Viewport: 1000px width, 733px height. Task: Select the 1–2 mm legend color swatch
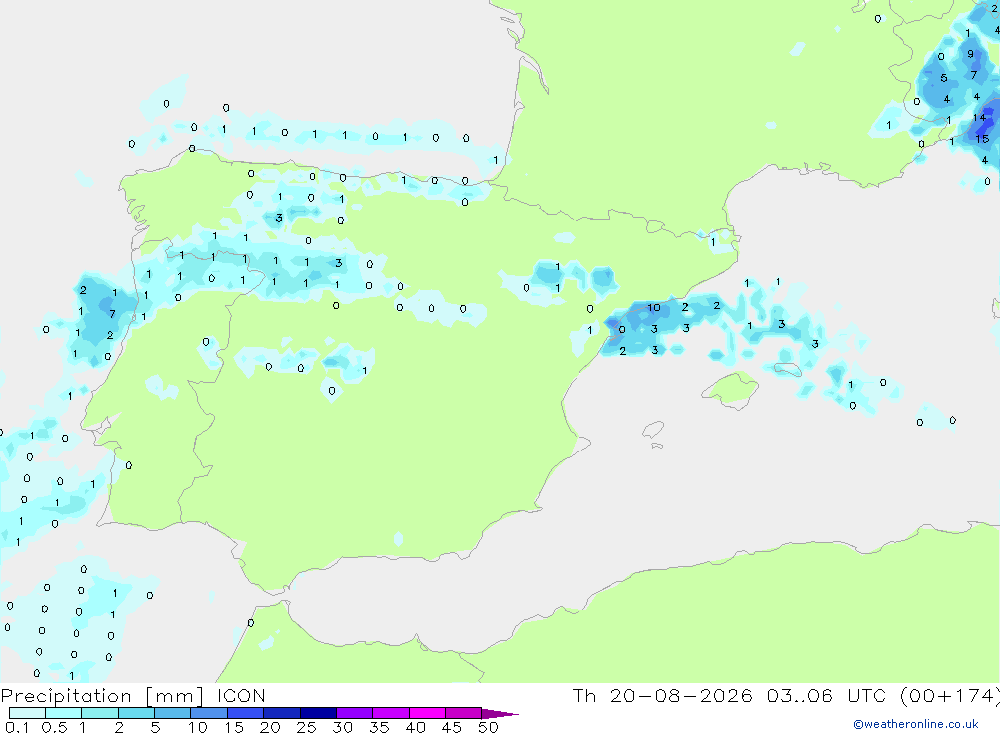pyautogui.click(x=100, y=713)
